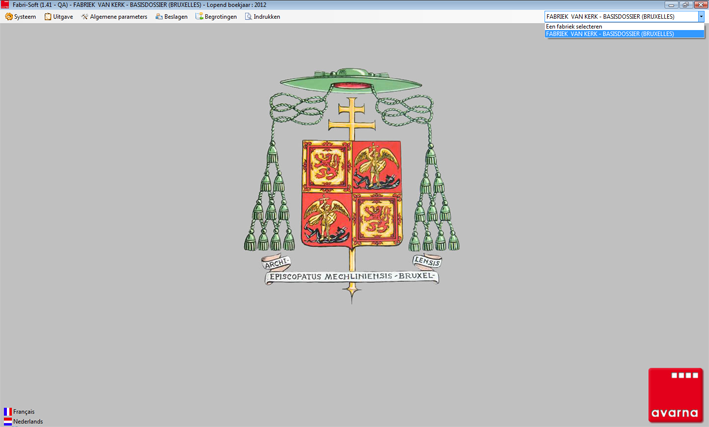
Task: Click the Begrotingen icon
Action: pyautogui.click(x=199, y=17)
